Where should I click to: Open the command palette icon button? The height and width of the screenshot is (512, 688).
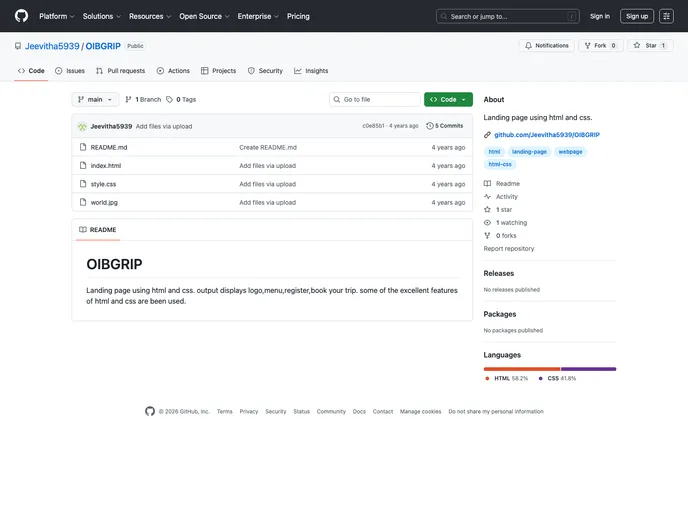(x=666, y=16)
